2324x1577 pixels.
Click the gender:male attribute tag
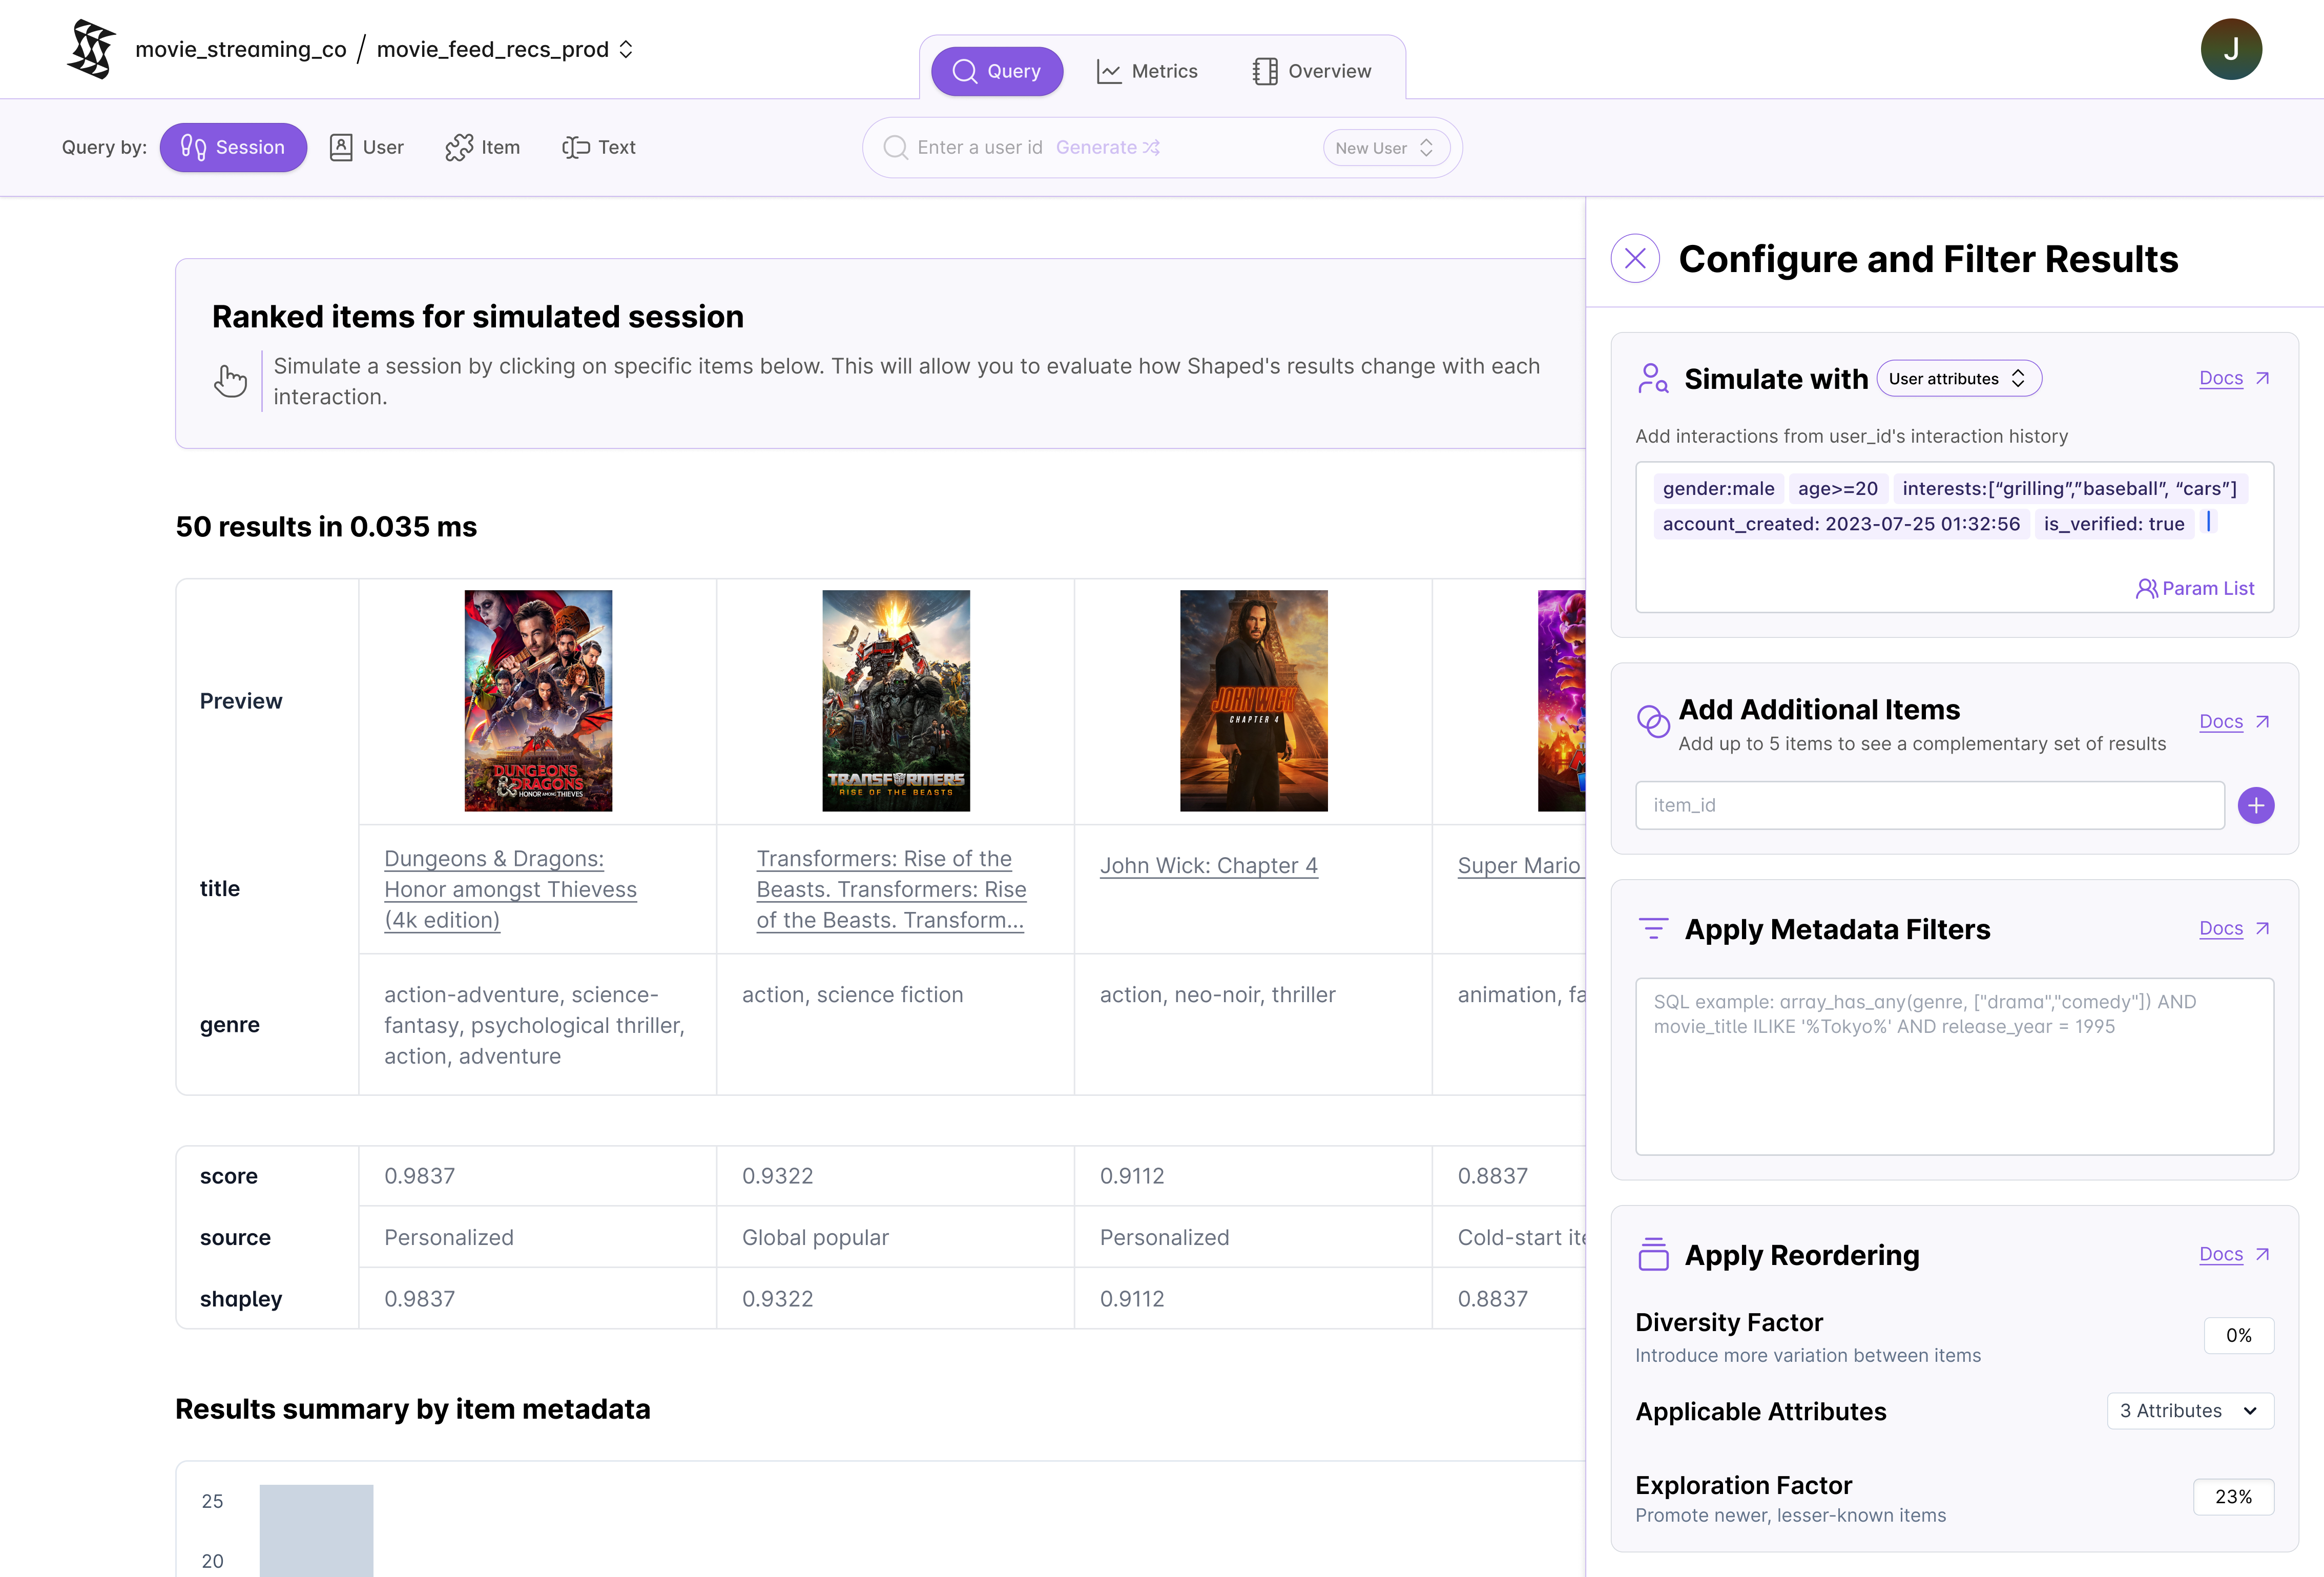point(1718,488)
